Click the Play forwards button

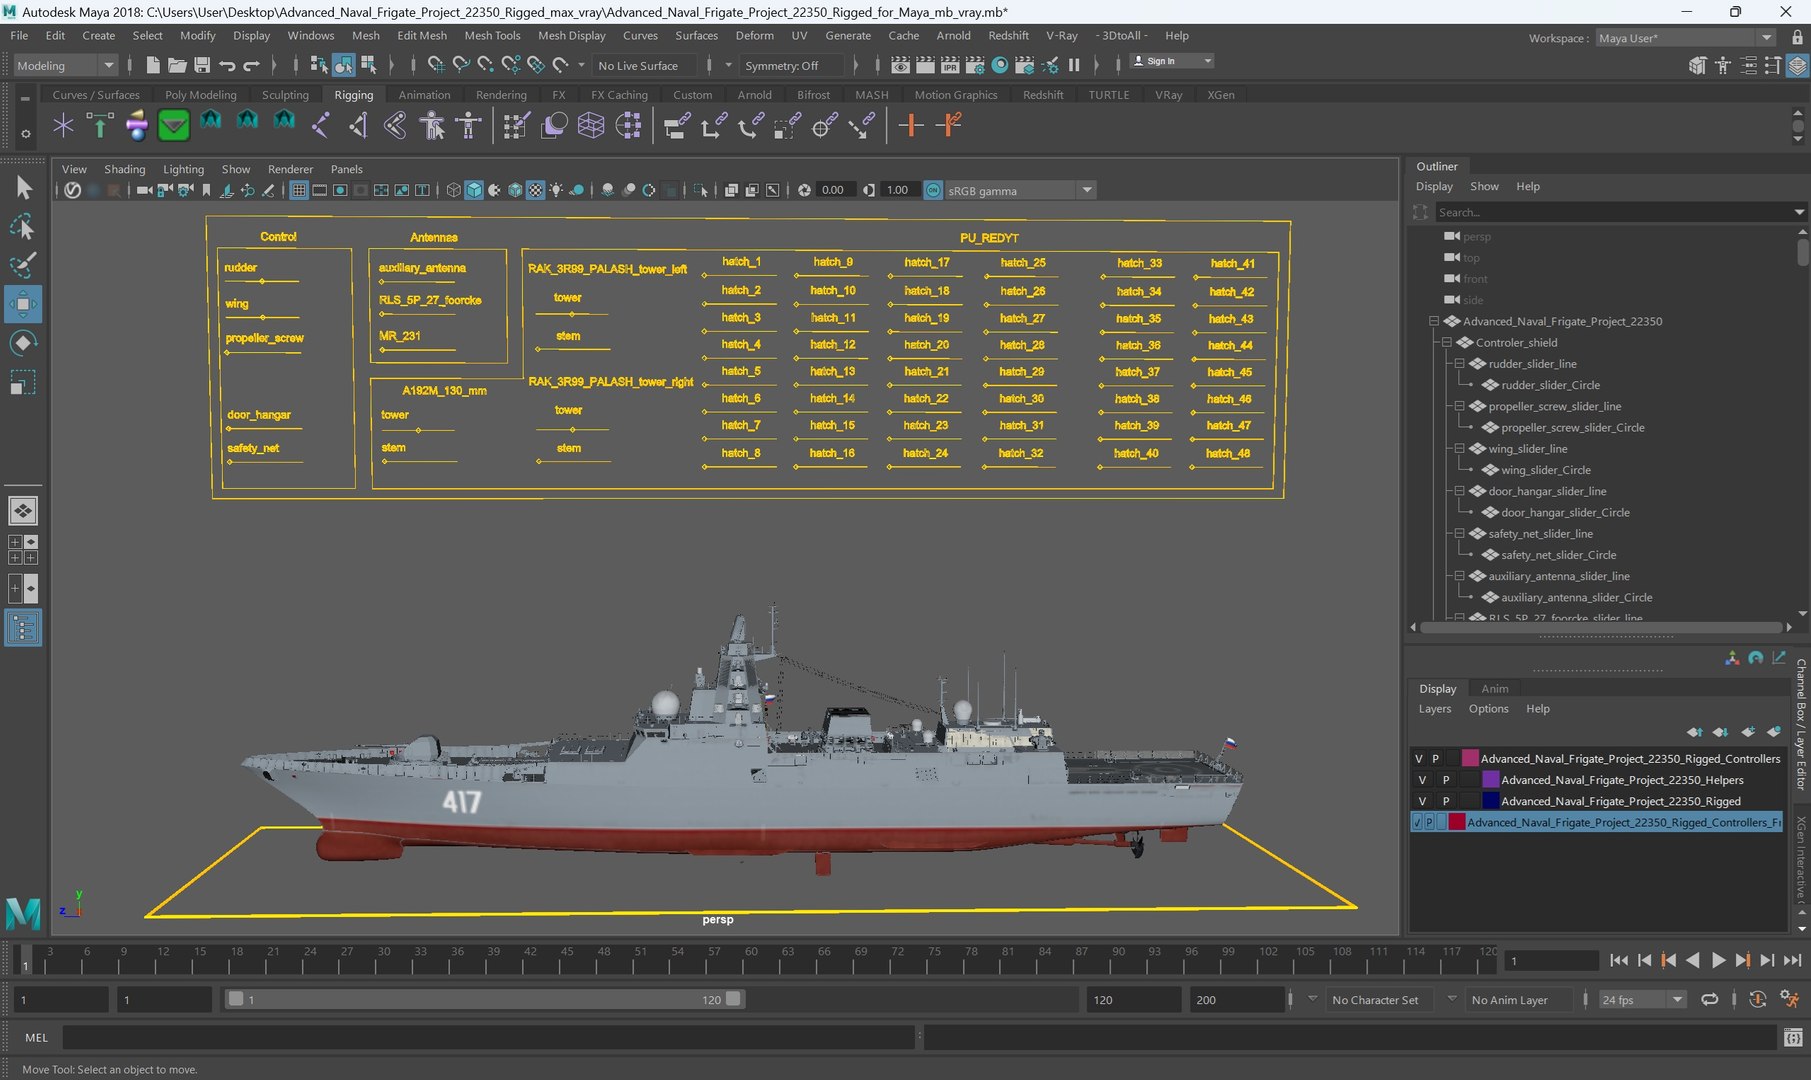1718,960
